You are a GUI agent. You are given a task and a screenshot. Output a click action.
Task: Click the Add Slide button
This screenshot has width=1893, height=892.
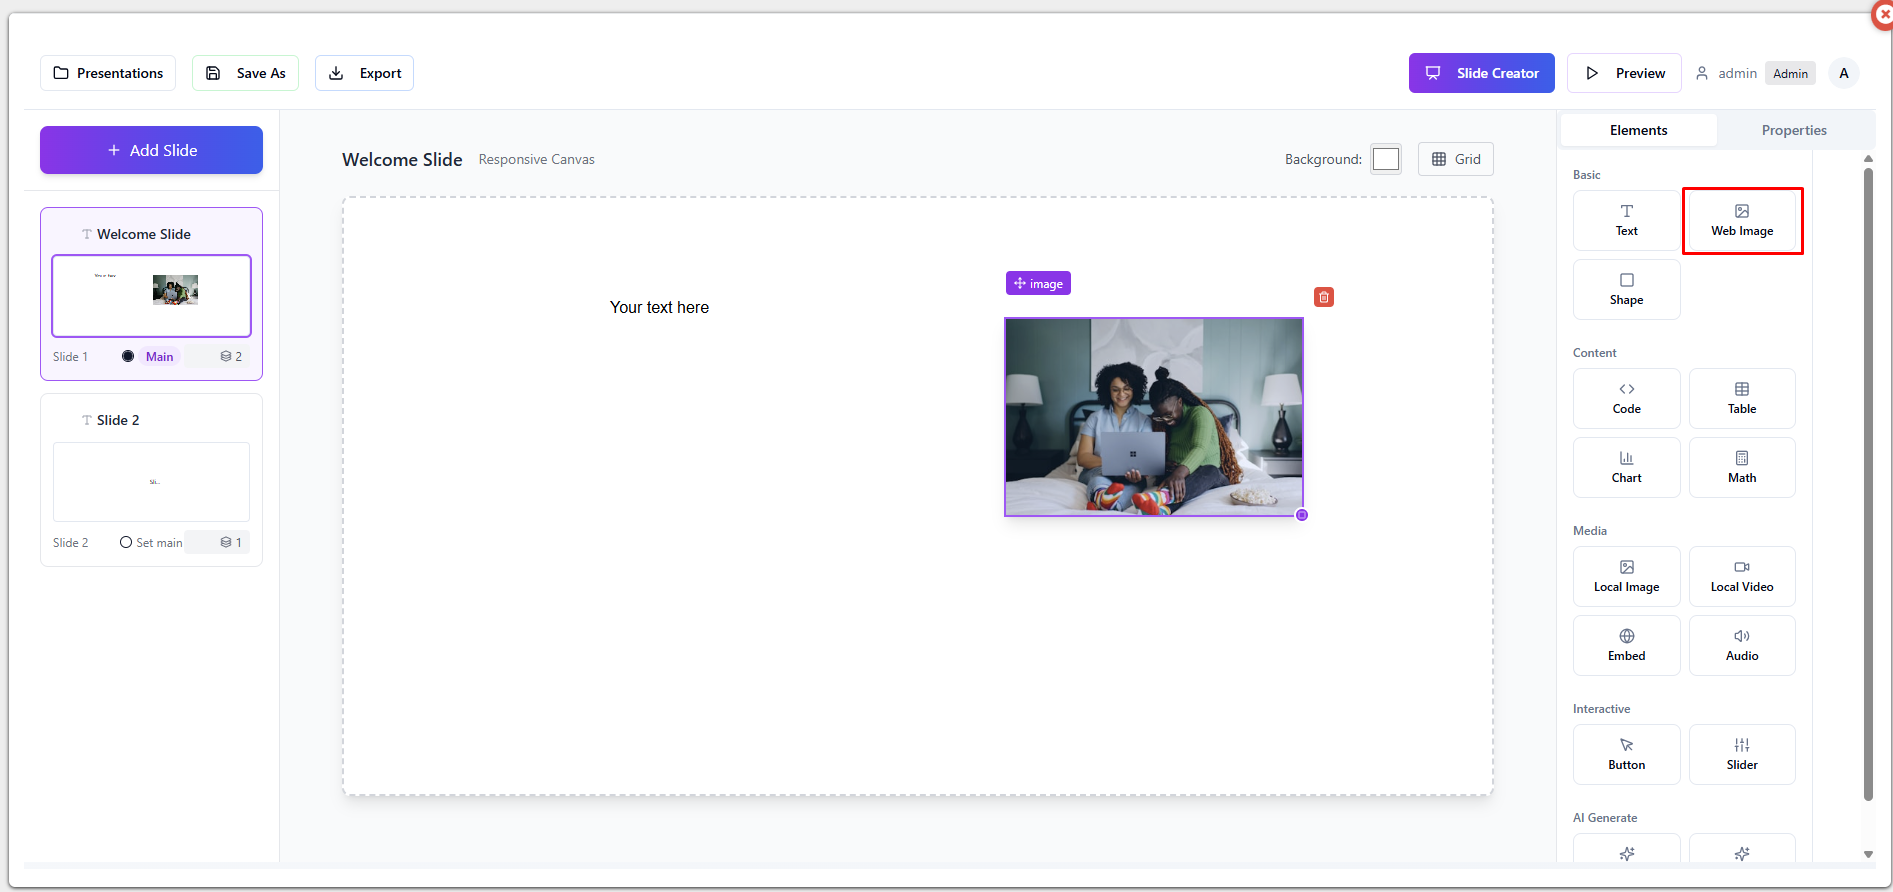pyautogui.click(x=151, y=150)
